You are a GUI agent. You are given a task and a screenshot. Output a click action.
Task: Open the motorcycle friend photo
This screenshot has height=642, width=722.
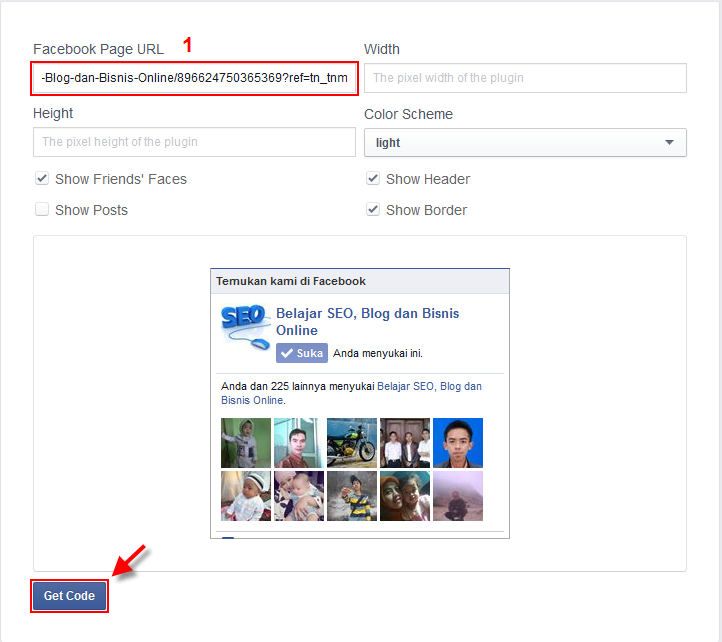point(352,443)
